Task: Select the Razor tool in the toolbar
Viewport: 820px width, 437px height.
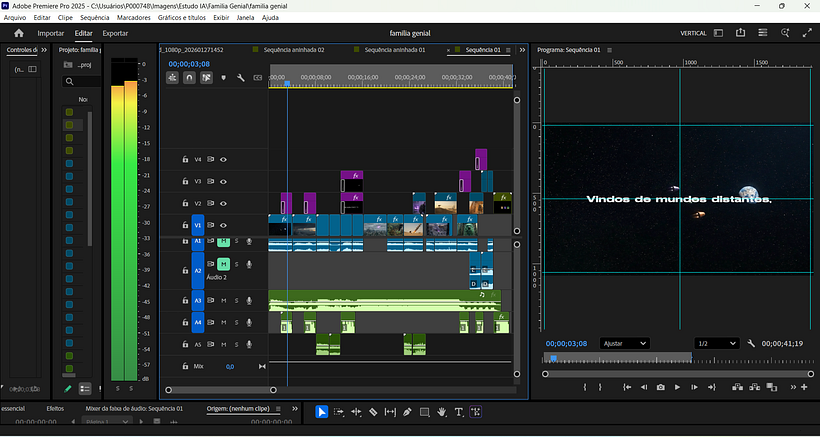Action: pos(373,412)
